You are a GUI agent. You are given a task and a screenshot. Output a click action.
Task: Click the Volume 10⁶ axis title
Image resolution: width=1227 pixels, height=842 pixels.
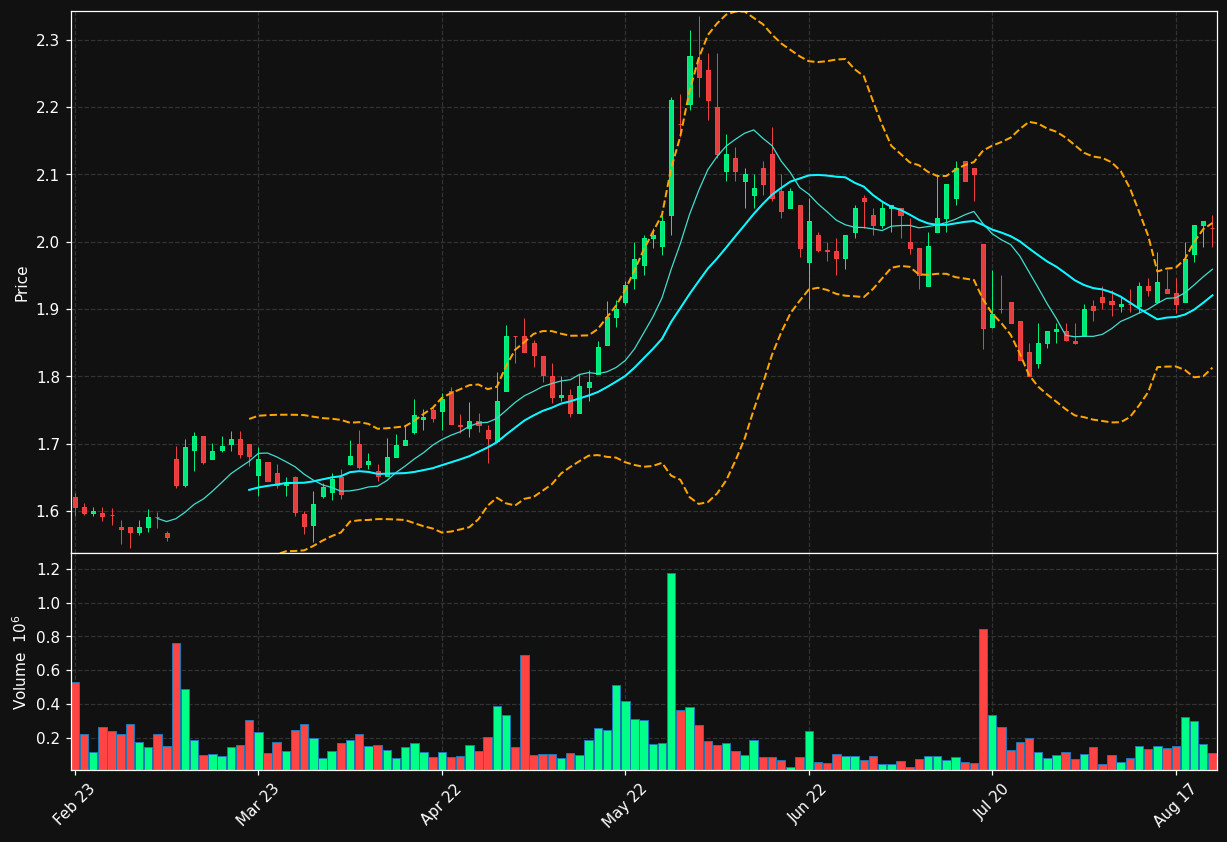(x=19, y=662)
